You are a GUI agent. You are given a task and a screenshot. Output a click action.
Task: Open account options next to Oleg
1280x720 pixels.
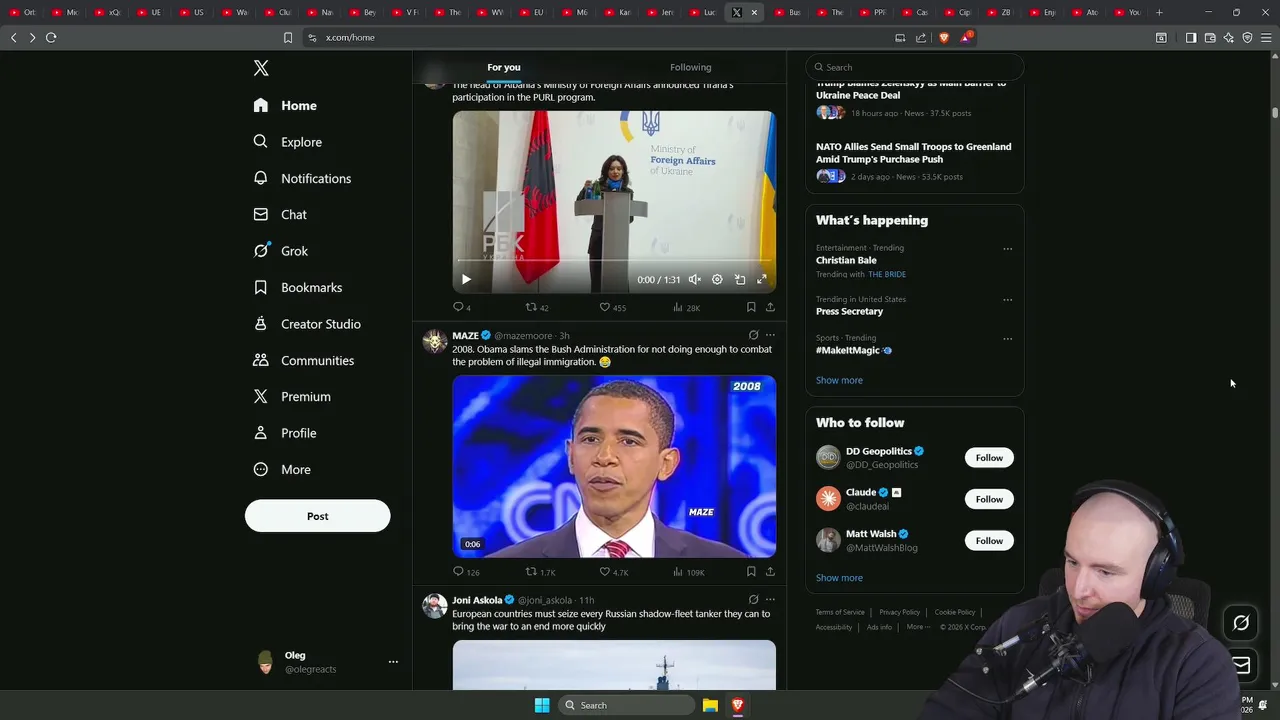(x=393, y=662)
